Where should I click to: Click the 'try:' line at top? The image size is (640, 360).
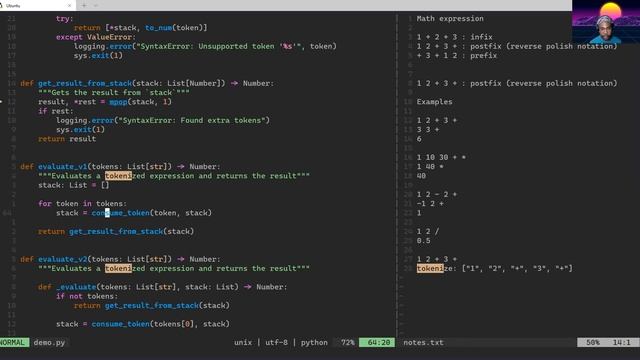tap(64, 18)
